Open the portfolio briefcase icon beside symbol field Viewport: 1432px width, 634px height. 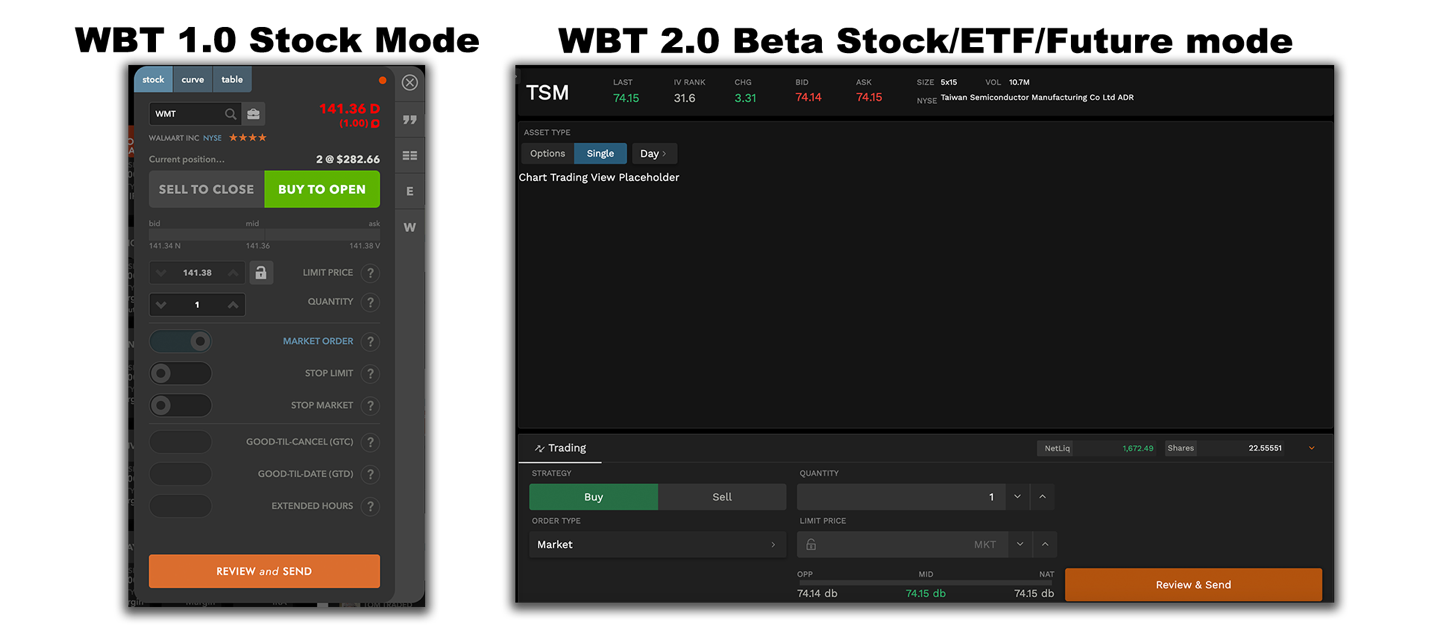click(x=253, y=113)
